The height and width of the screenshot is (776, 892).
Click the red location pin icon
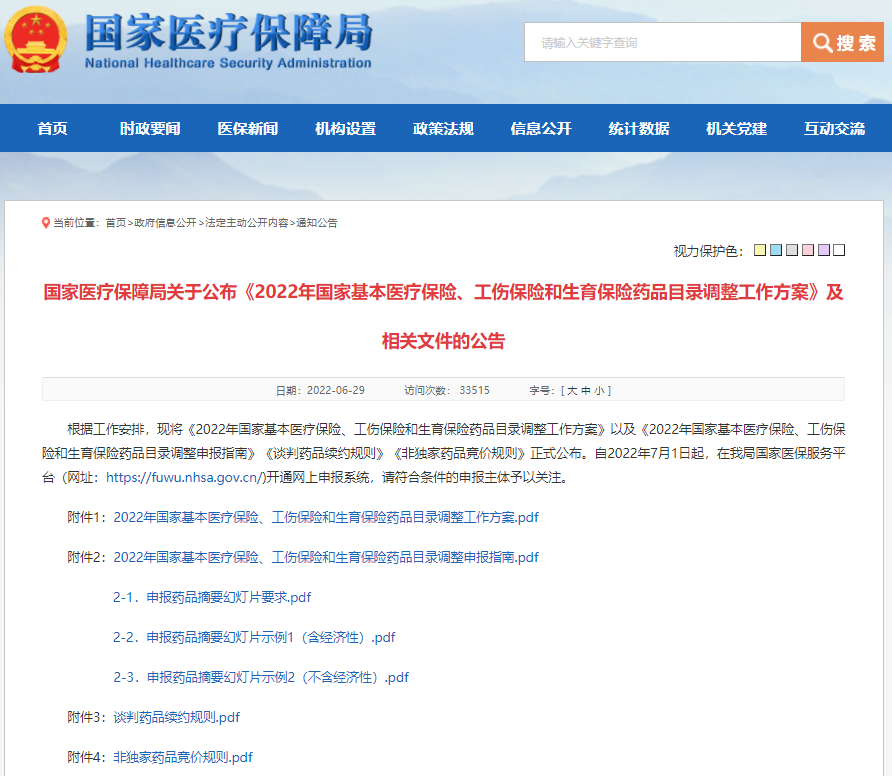coord(46,223)
